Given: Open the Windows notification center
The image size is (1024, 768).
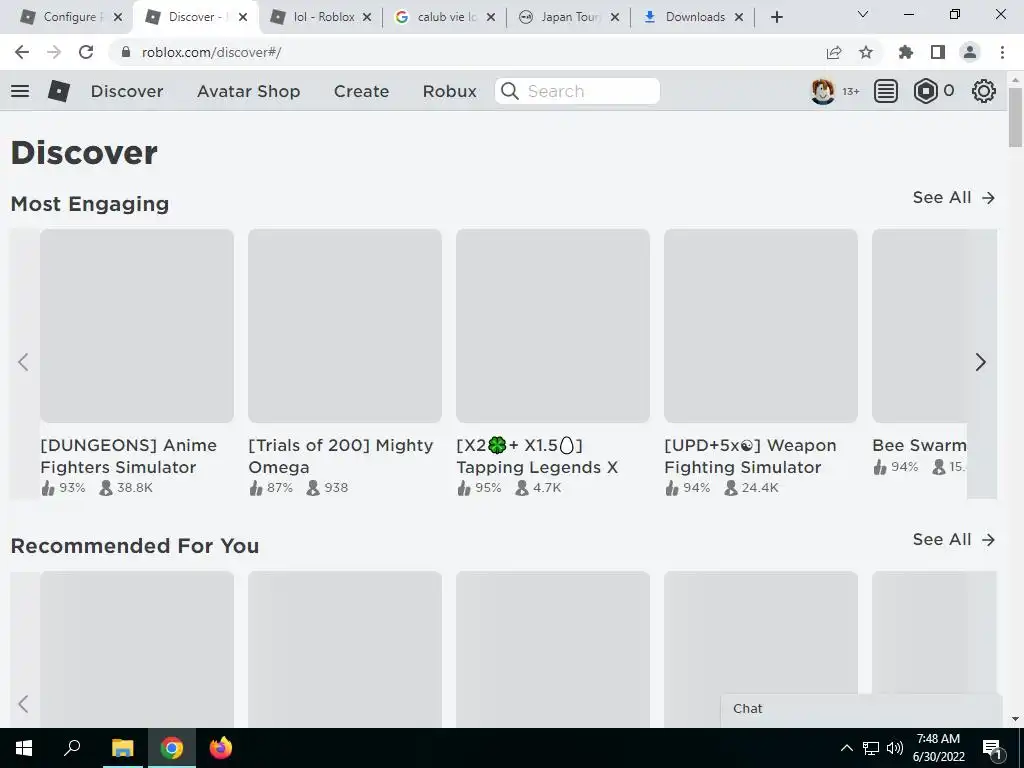Looking at the screenshot, I should point(993,749).
